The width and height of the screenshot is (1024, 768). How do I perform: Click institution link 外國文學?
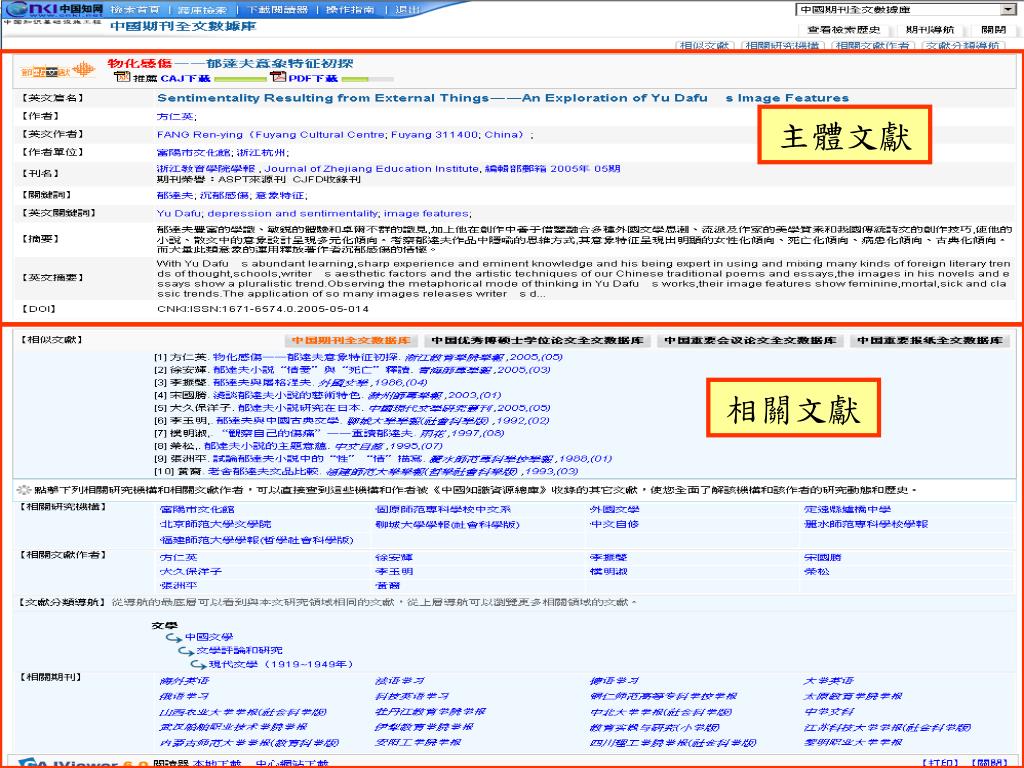click(615, 509)
